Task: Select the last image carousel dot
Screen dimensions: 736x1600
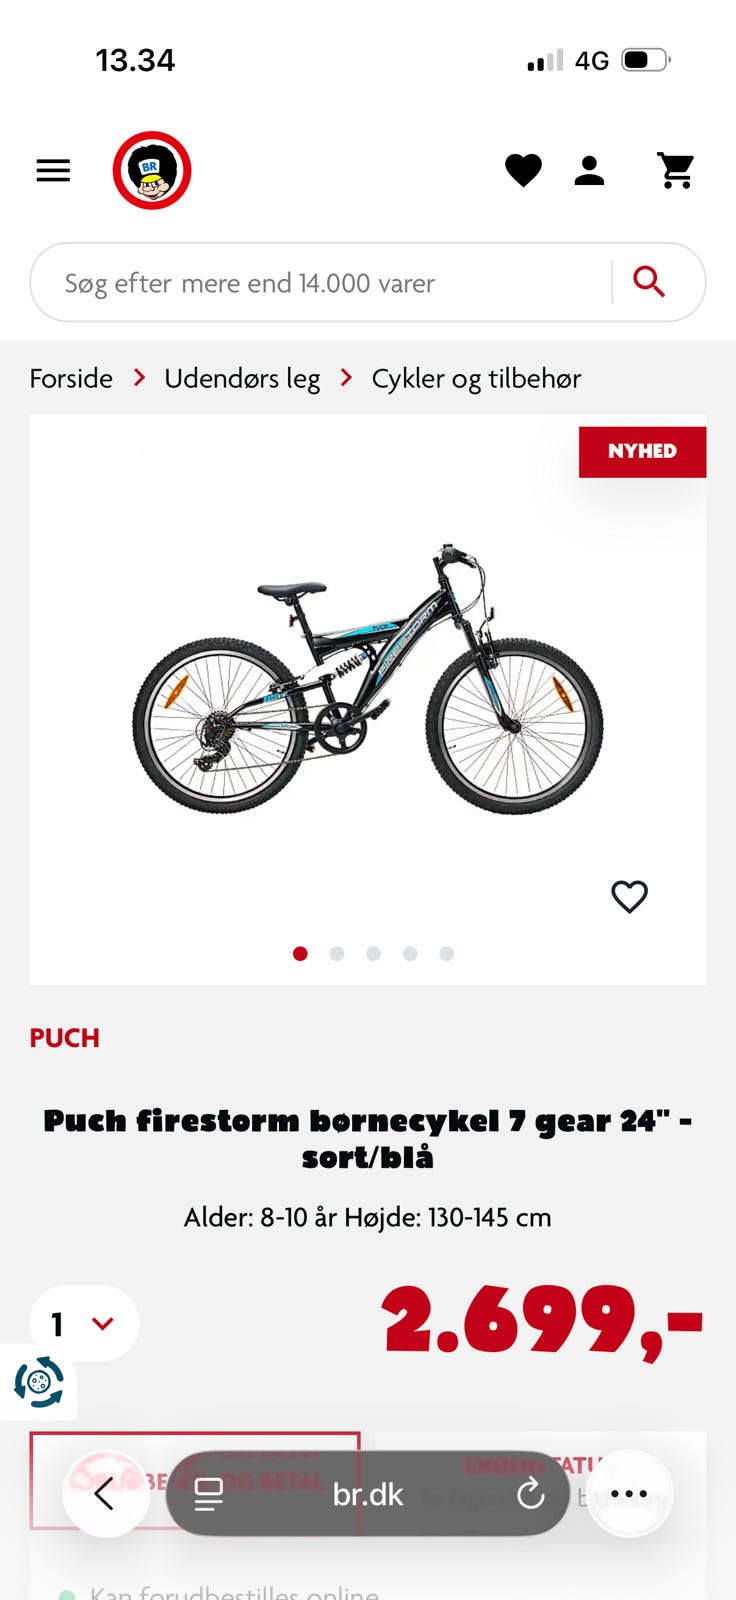Action: click(446, 954)
